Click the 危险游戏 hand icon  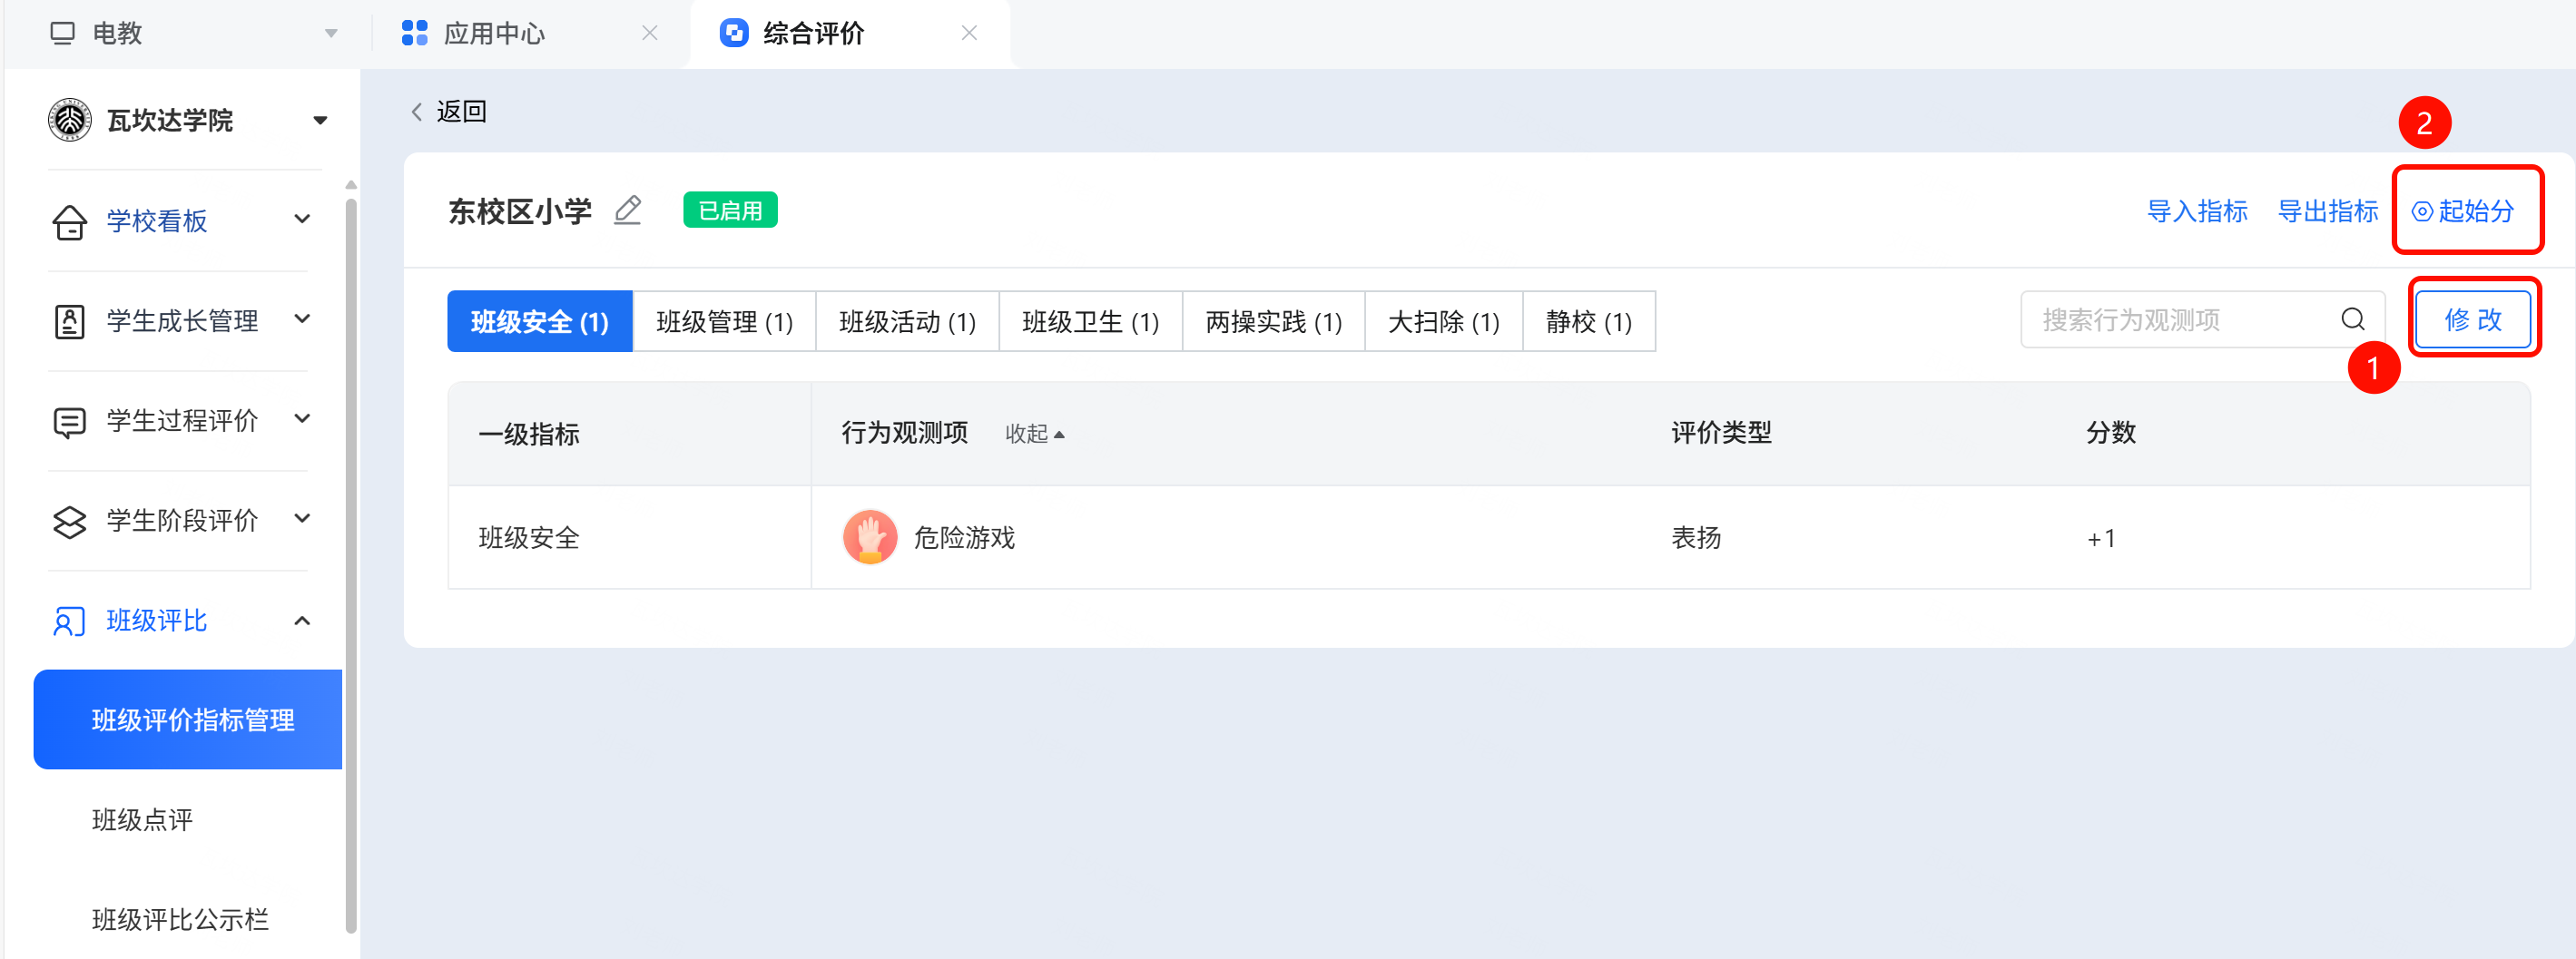[x=869, y=537]
